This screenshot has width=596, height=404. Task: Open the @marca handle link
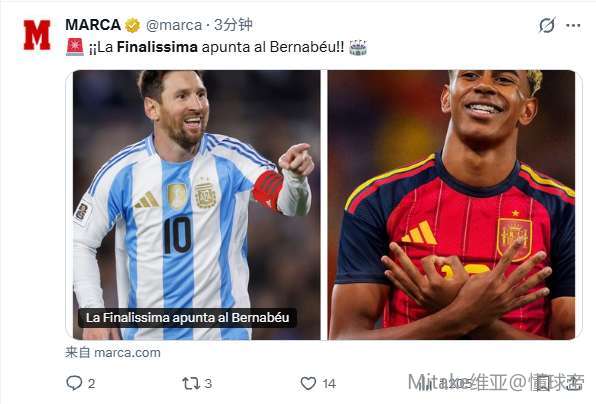click(x=174, y=25)
